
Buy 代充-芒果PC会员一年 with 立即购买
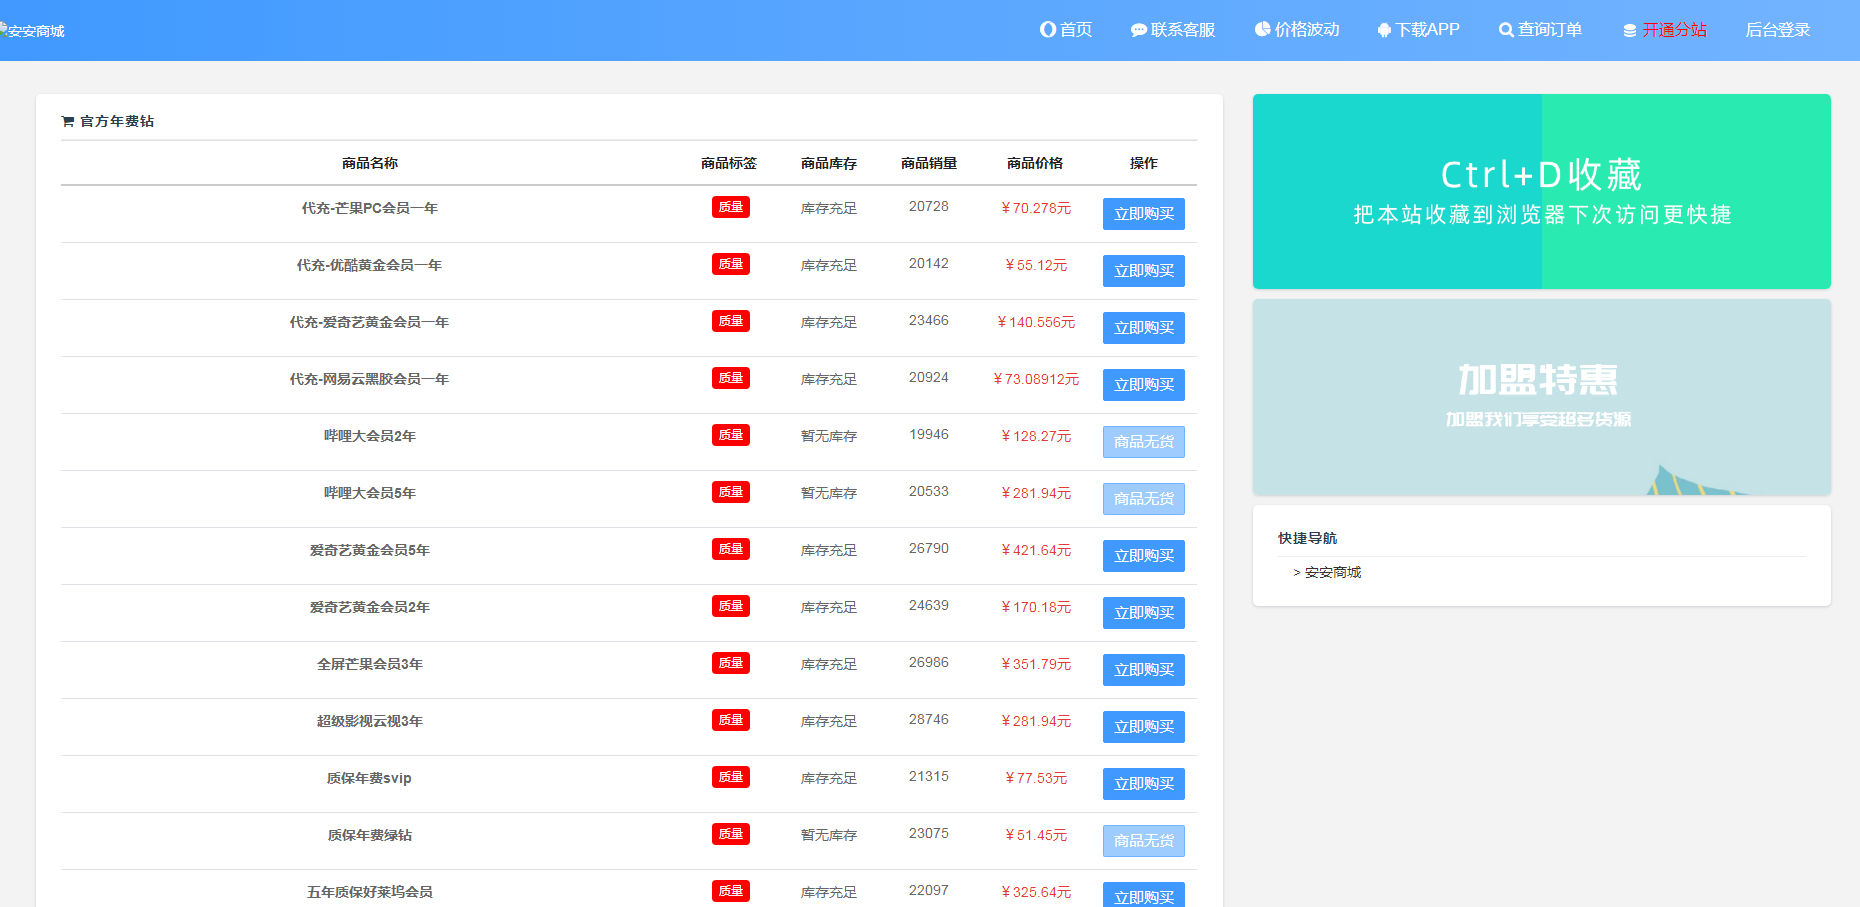click(x=1143, y=214)
